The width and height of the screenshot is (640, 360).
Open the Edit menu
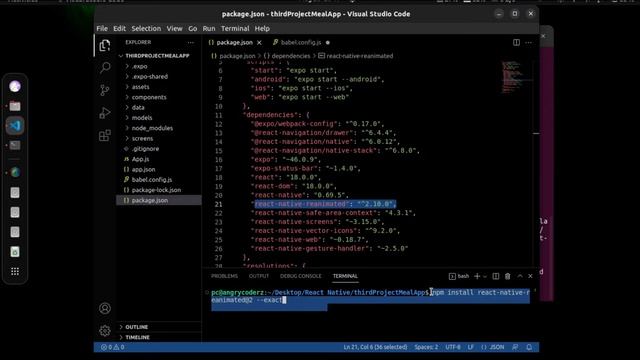119,29
